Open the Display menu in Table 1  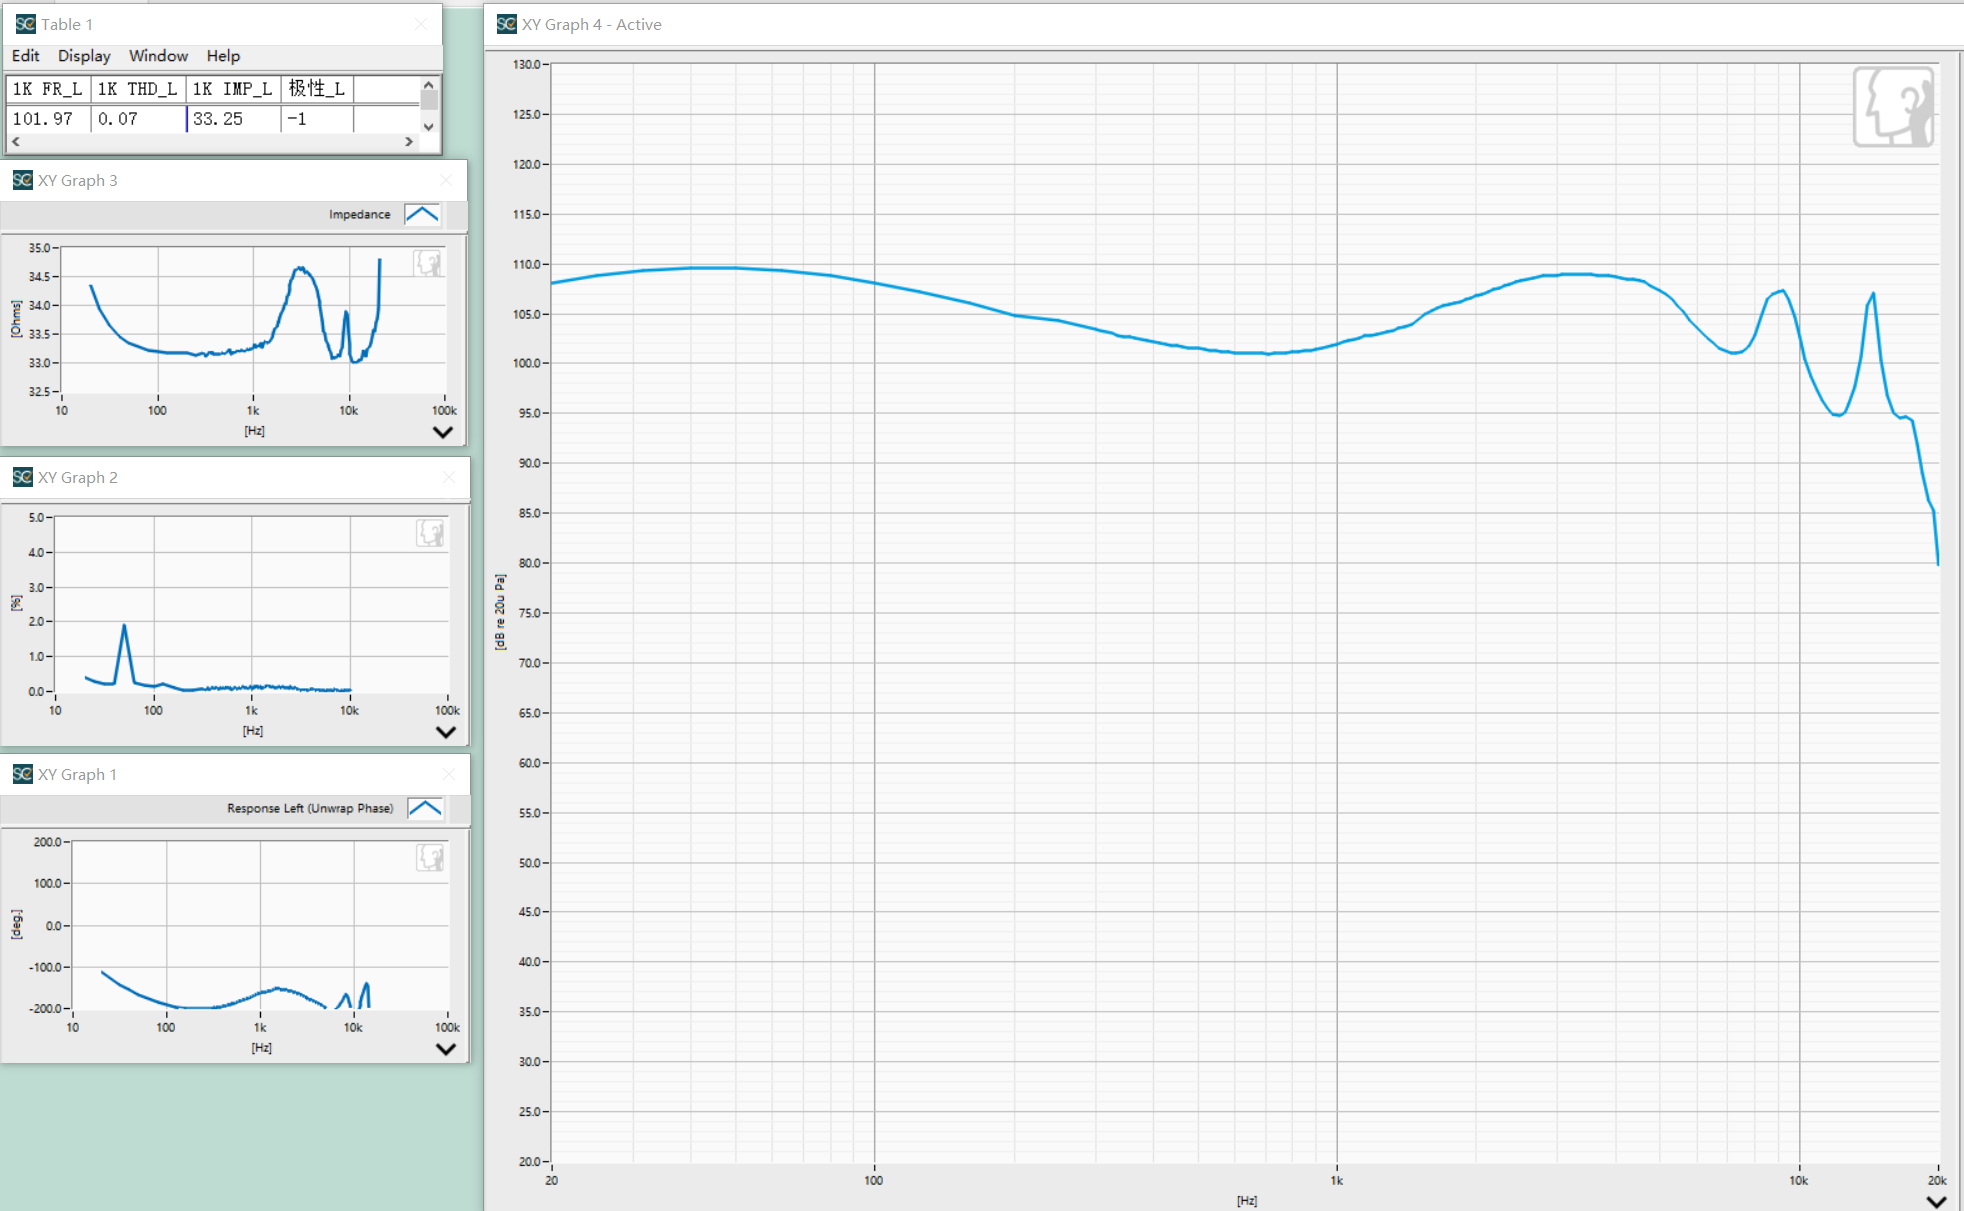(84, 56)
